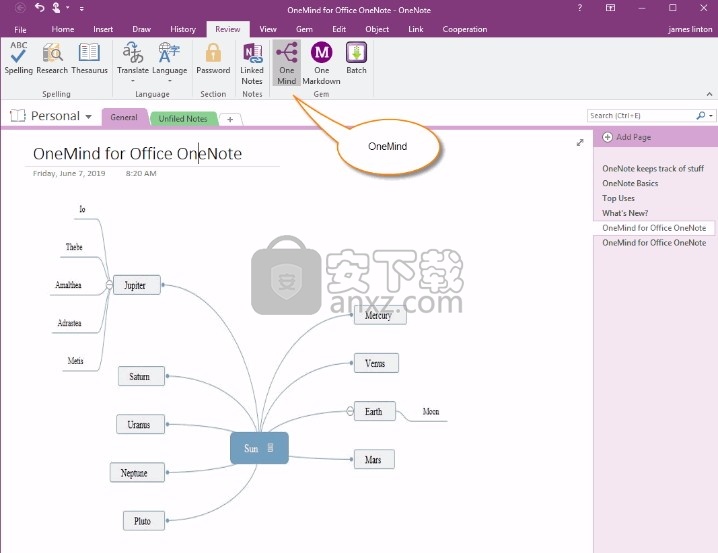This screenshot has width=718, height=553.
Task: Select the Uranus node
Action: point(140,424)
